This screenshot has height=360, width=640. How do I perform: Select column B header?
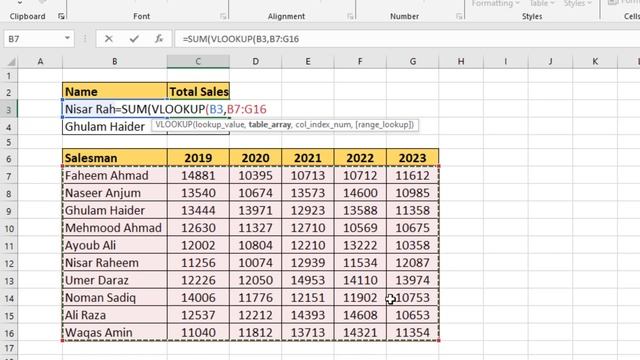115,62
